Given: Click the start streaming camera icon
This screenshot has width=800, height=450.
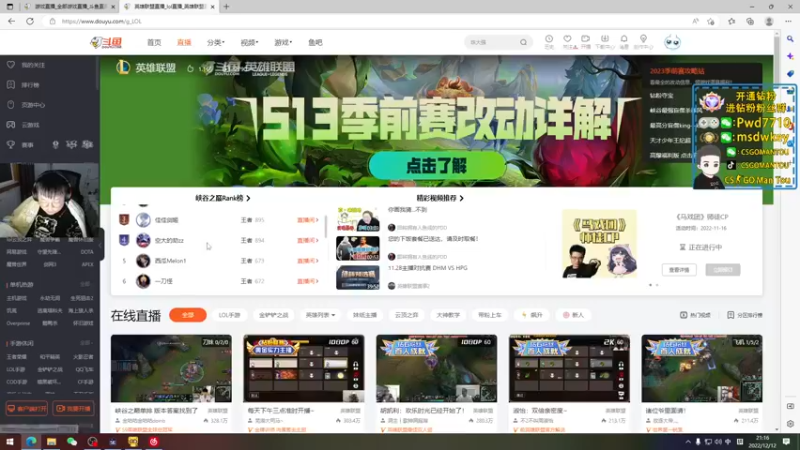Looking at the screenshot, I should click(586, 41).
